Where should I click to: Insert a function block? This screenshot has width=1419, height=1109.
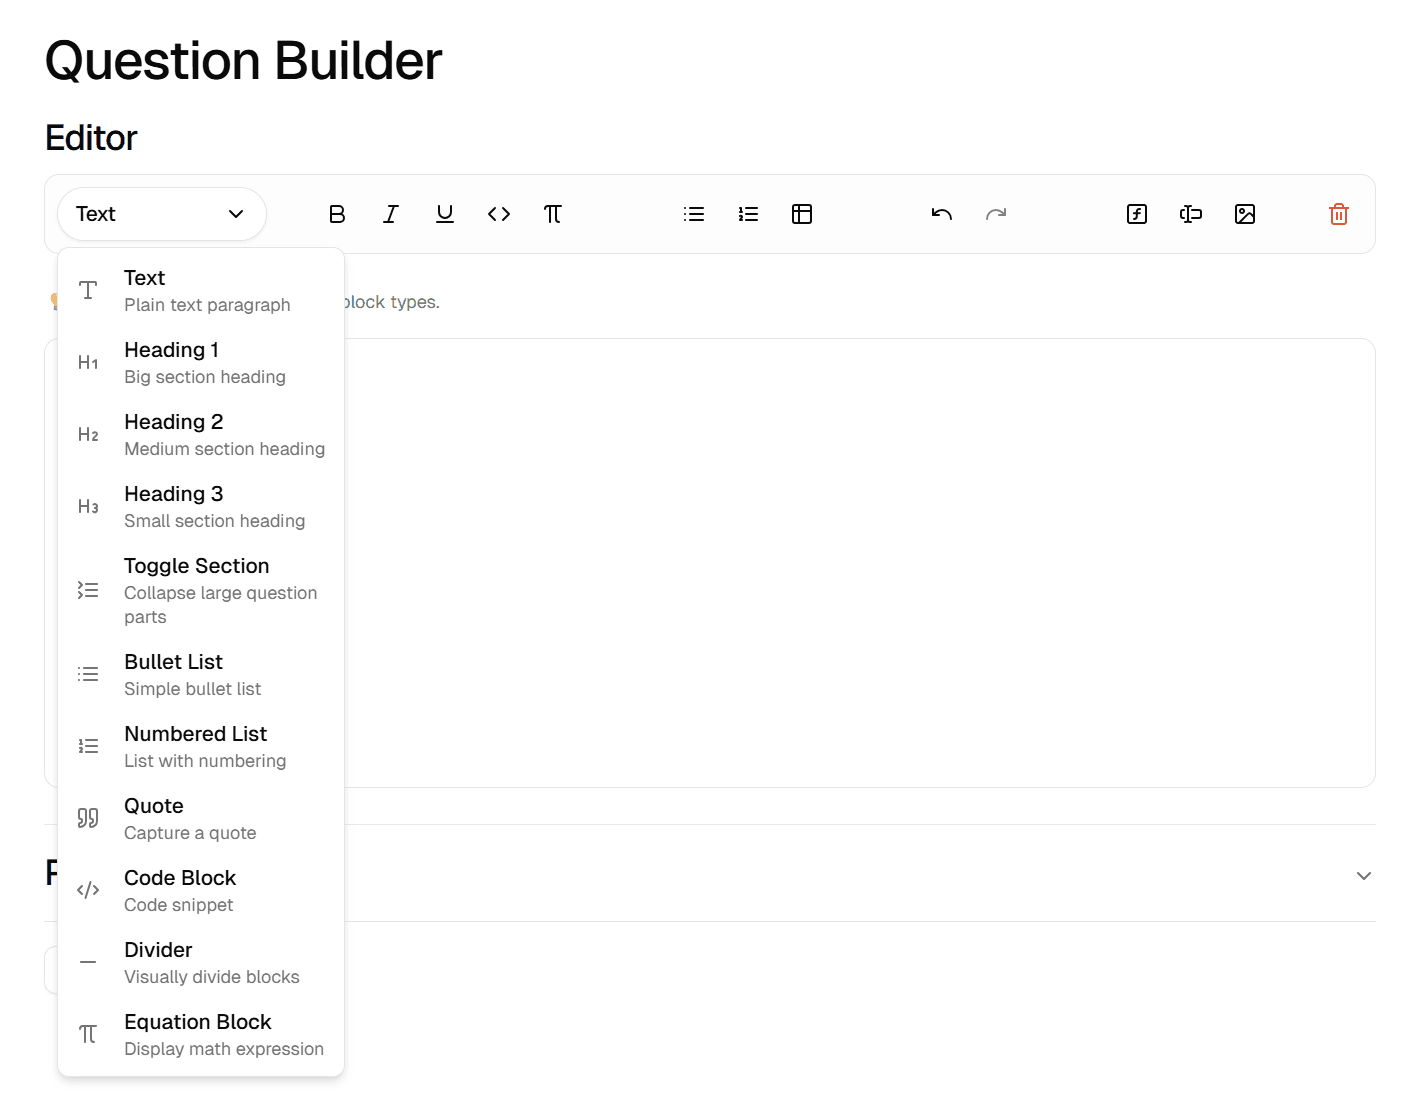click(x=1136, y=213)
